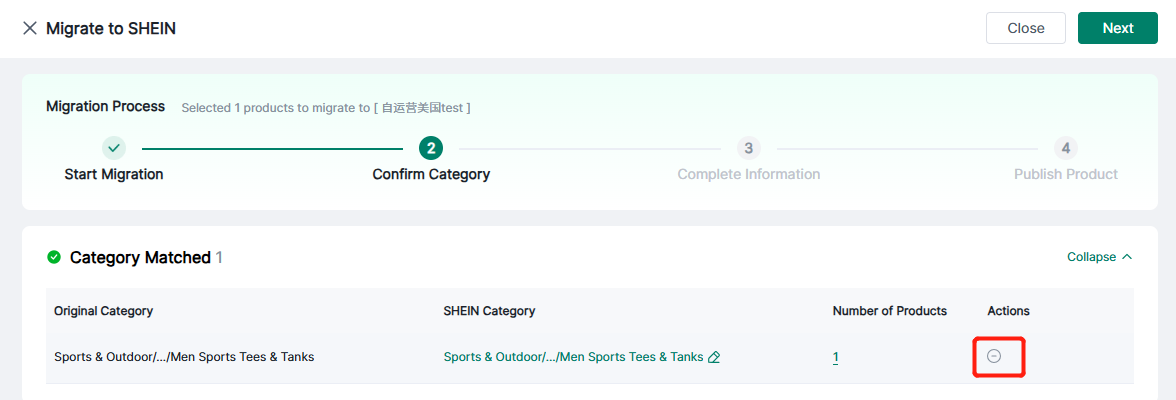Click the X icon beside Migrate to SHEIN

[x=30, y=29]
